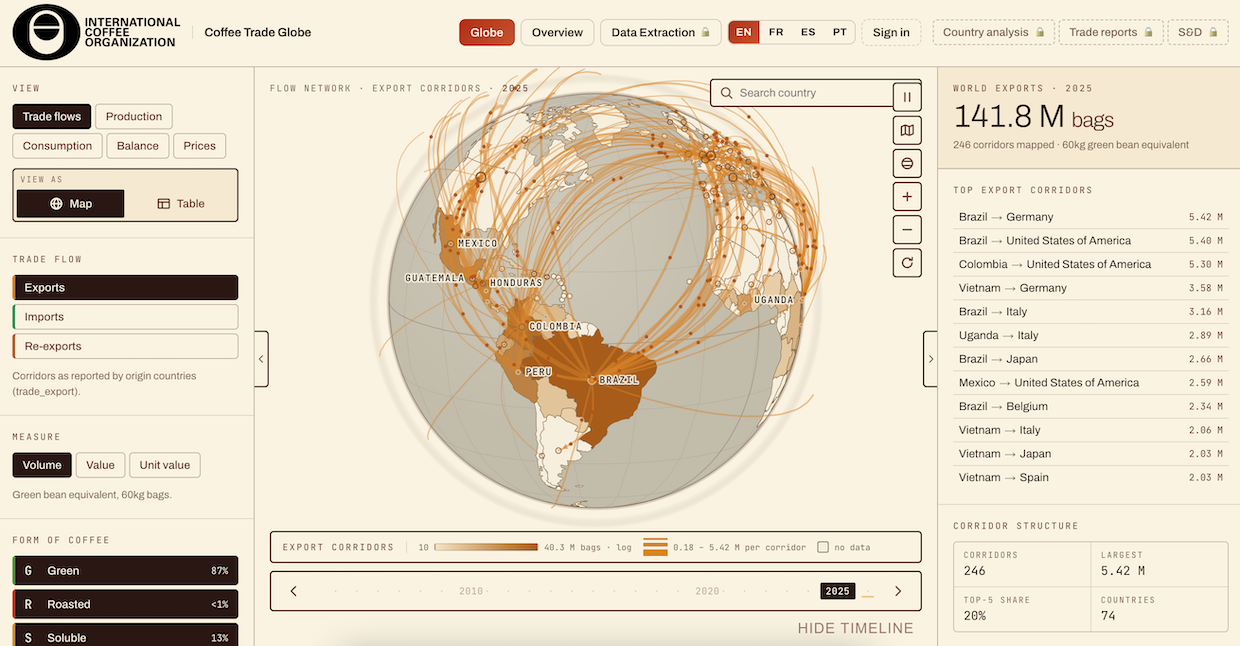The width and height of the screenshot is (1240, 646).
Task: Select Uganda → Italy corridor
Action: click(1092, 335)
